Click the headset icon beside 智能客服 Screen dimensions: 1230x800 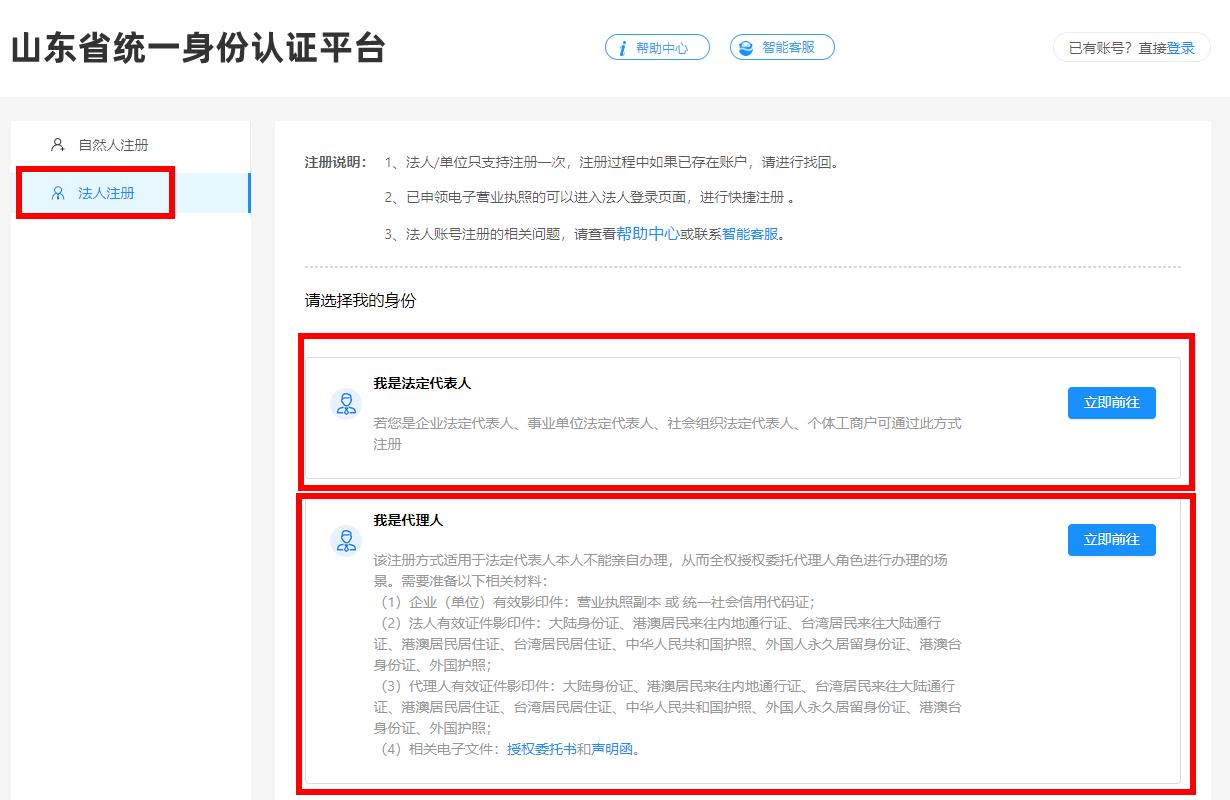pyautogui.click(x=746, y=48)
